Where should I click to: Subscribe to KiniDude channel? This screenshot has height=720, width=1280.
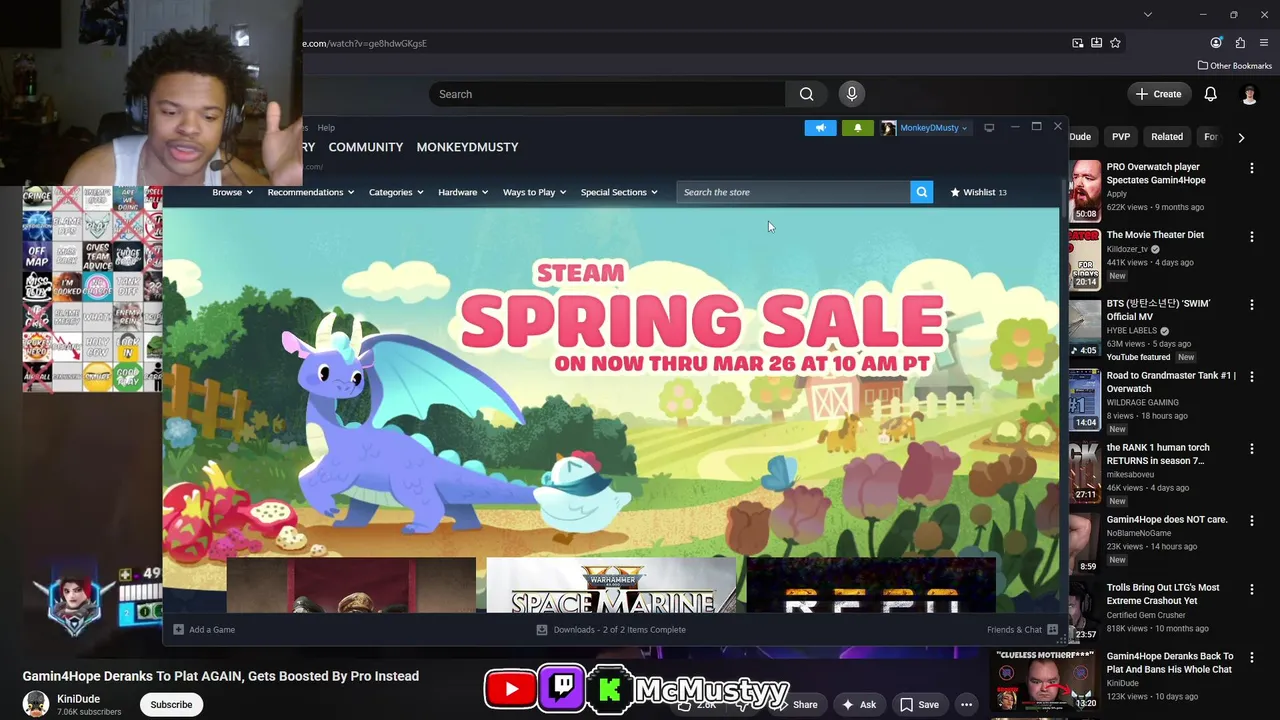point(171,705)
